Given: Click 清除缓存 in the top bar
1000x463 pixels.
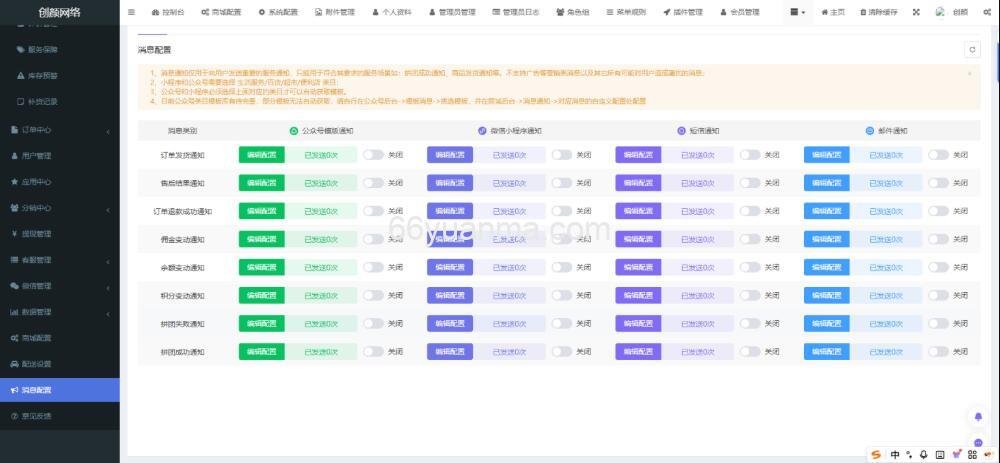Looking at the screenshot, I should (878, 12).
